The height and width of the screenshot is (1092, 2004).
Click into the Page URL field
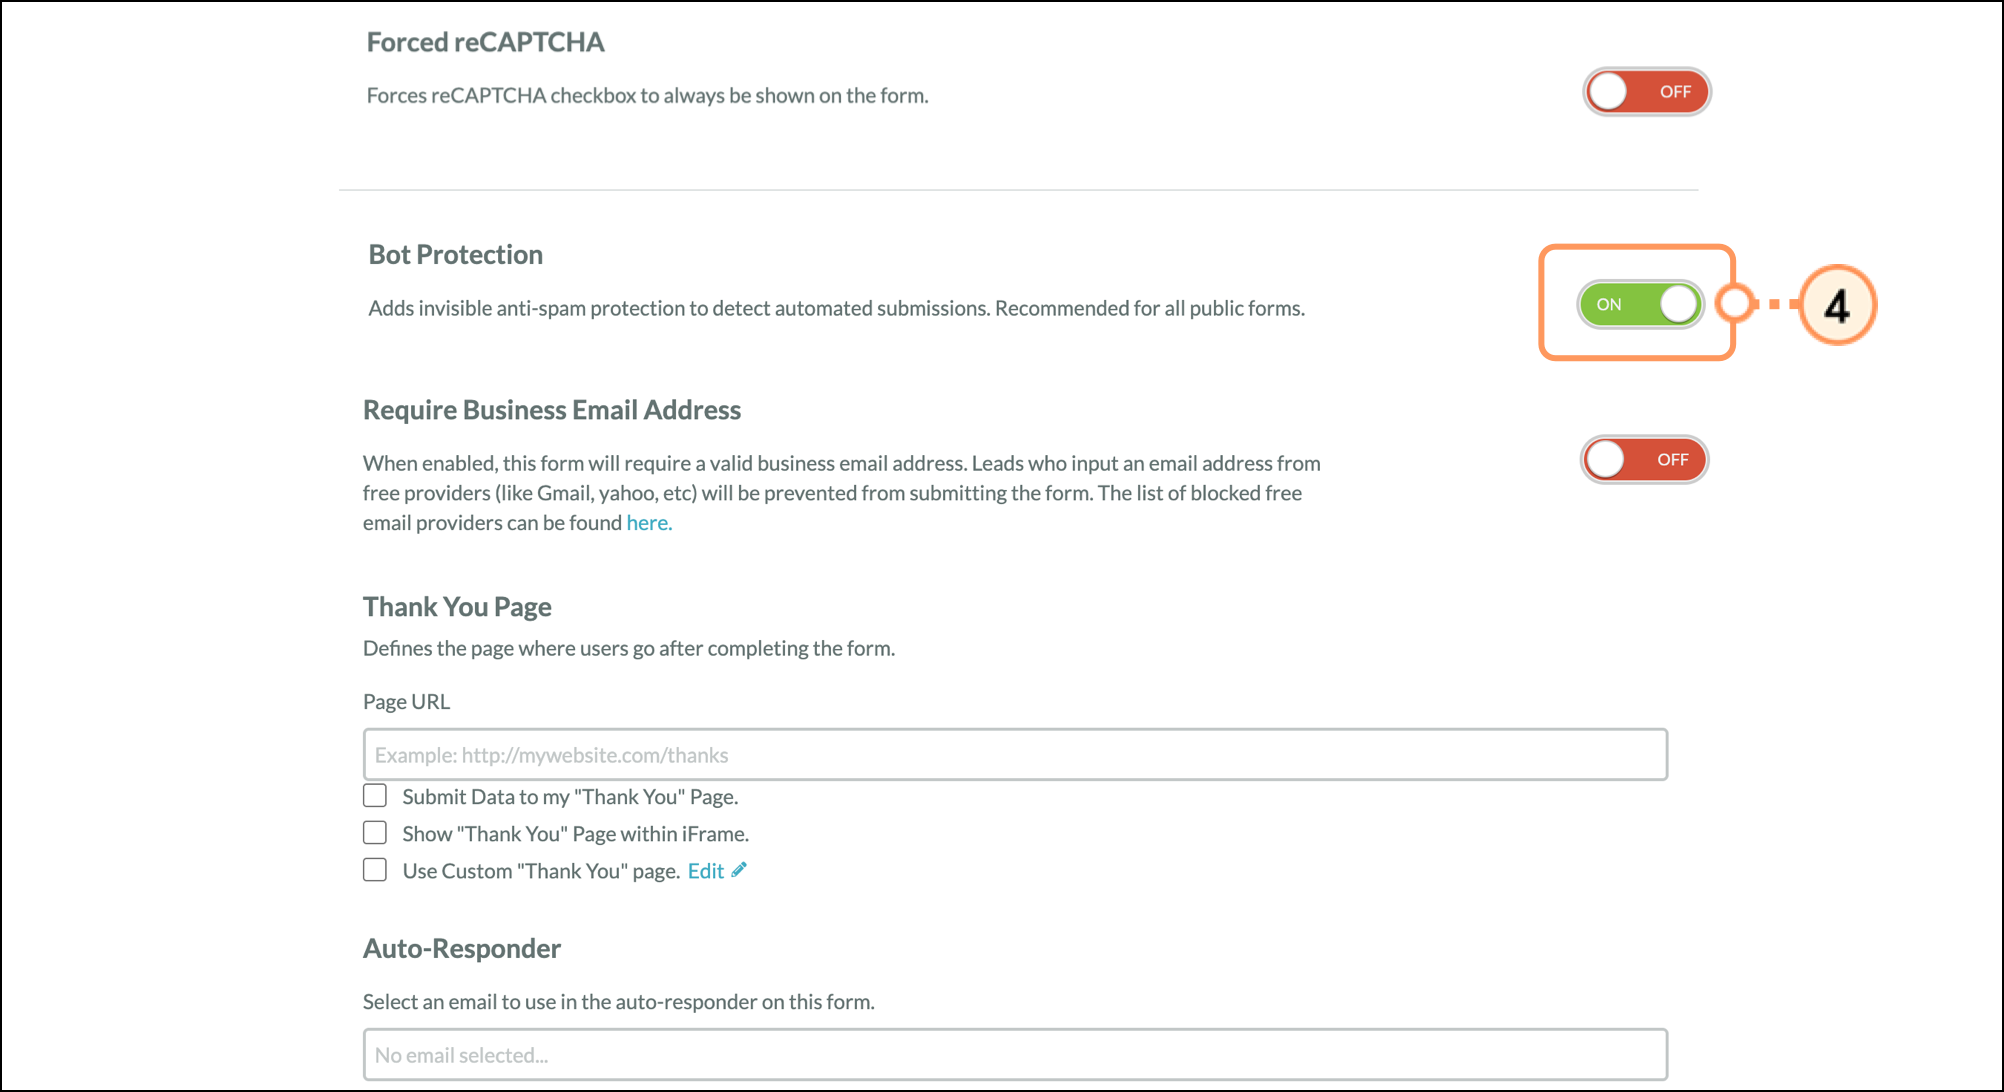pos(1014,755)
